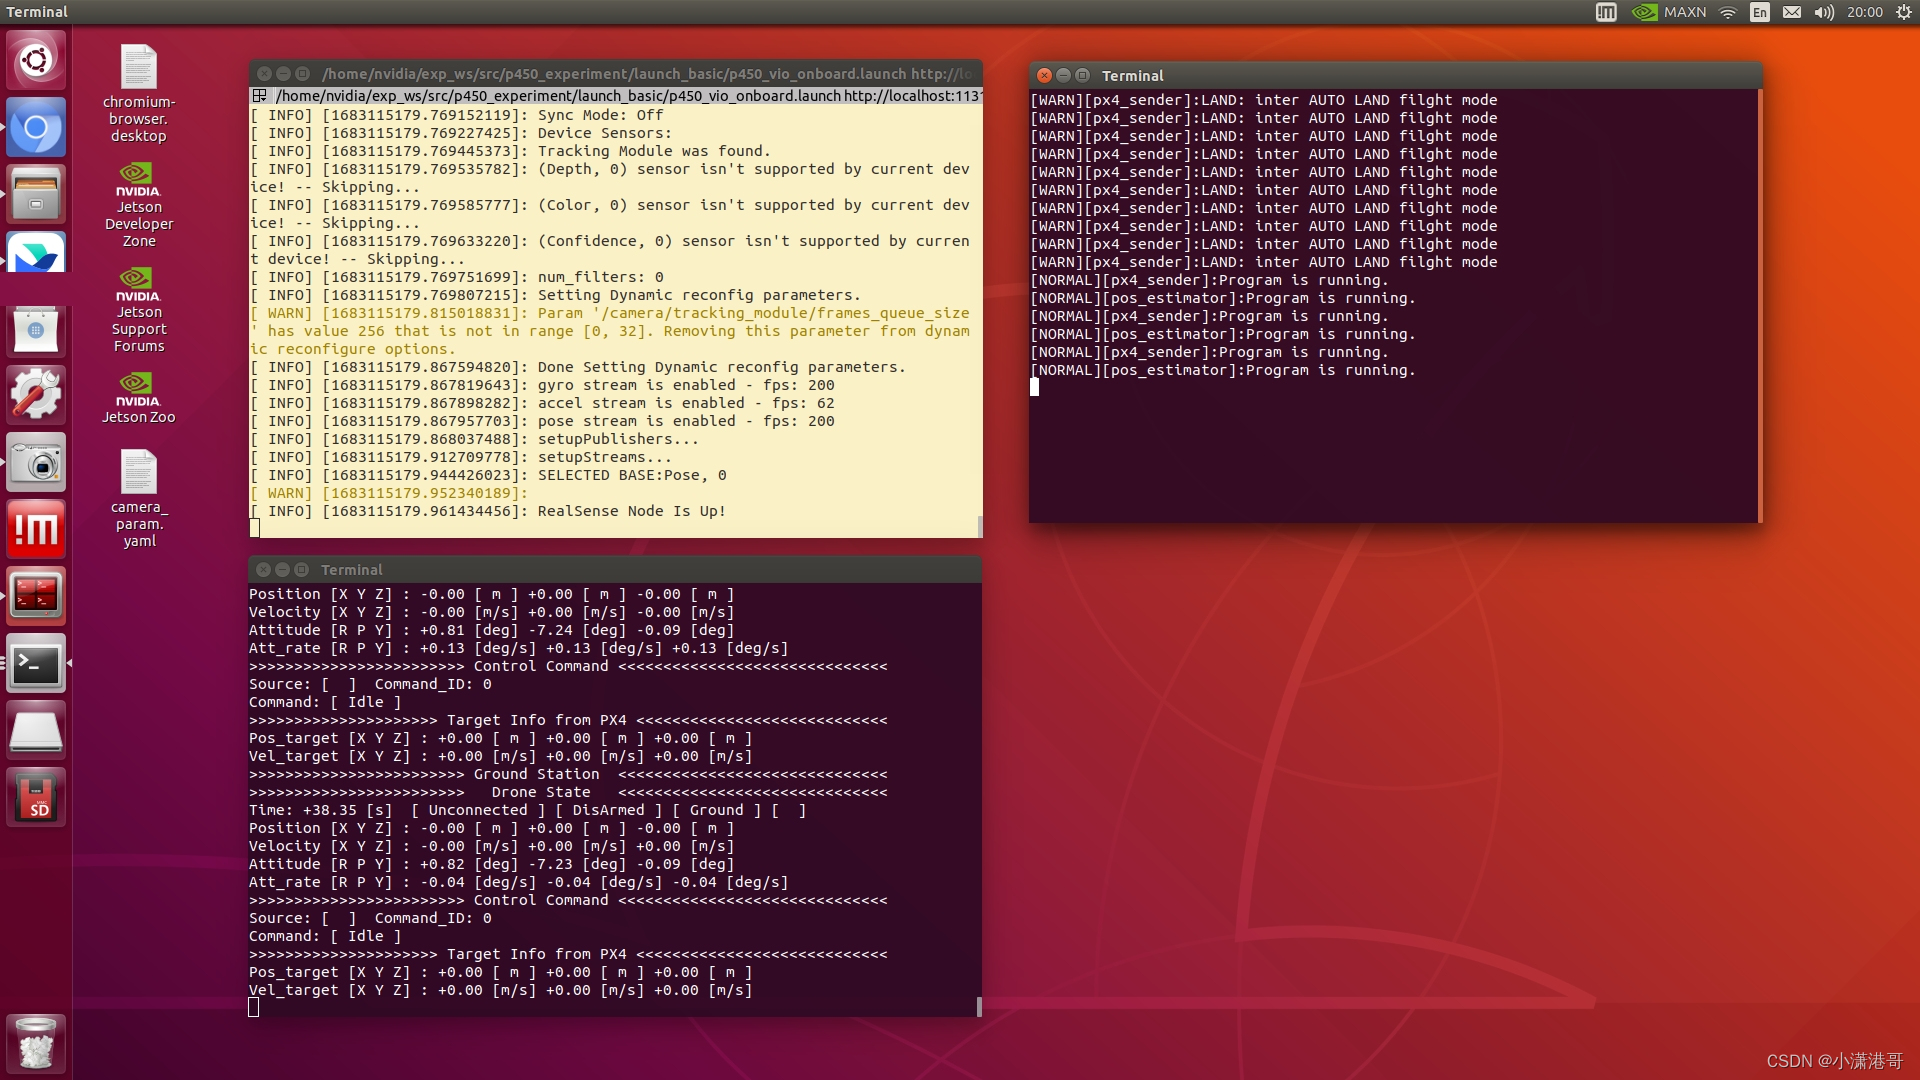The height and width of the screenshot is (1080, 1920).
Task: Open the Trash in the dock
Action: pyautogui.click(x=36, y=1043)
